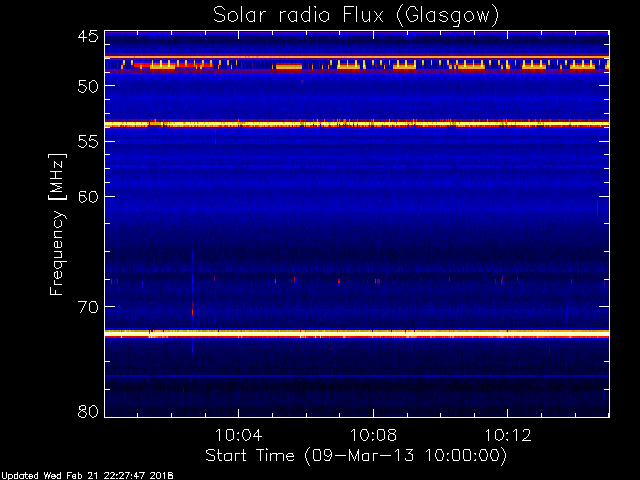Click the 70 frequency tick label
Screen dimensions: 640x480
point(88,307)
